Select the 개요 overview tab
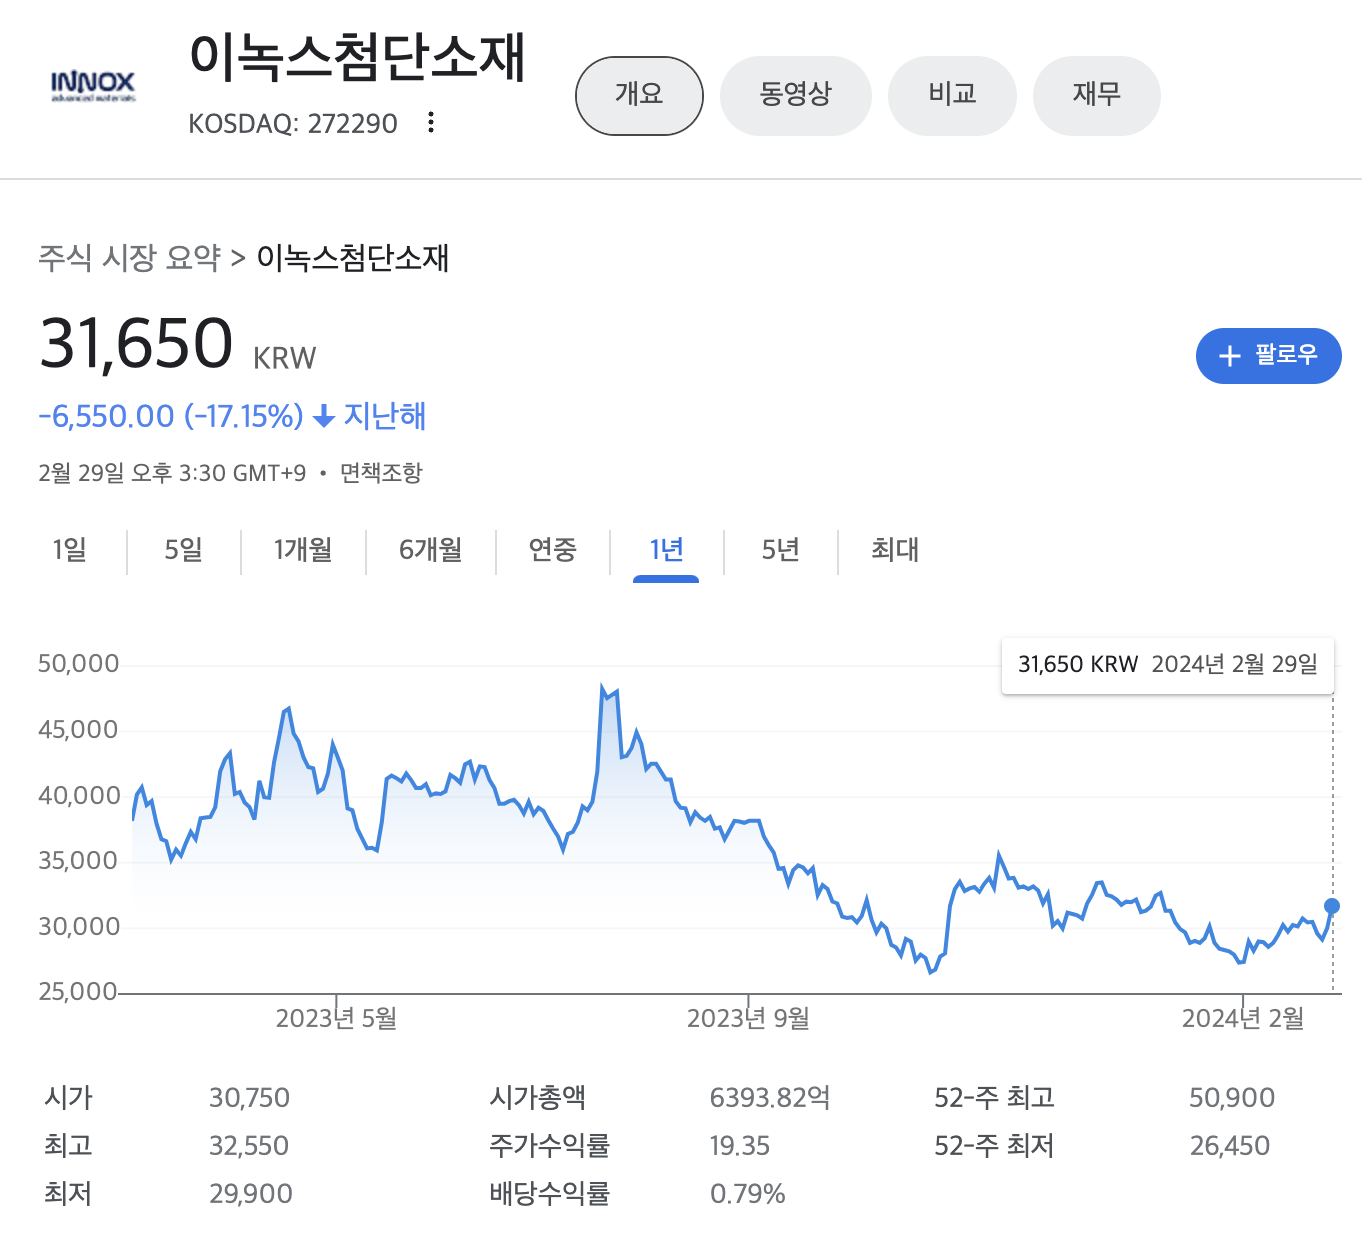This screenshot has width=1362, height=1238. point(639,95)
